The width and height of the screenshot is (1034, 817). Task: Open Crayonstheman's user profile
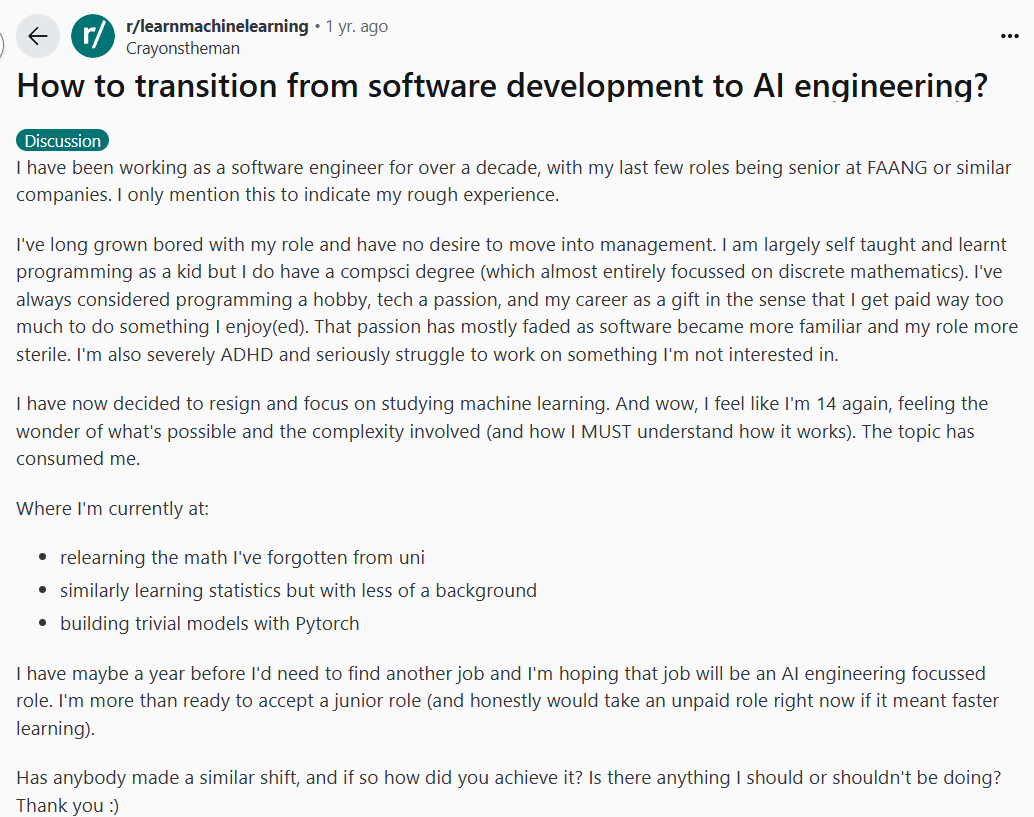183,48
